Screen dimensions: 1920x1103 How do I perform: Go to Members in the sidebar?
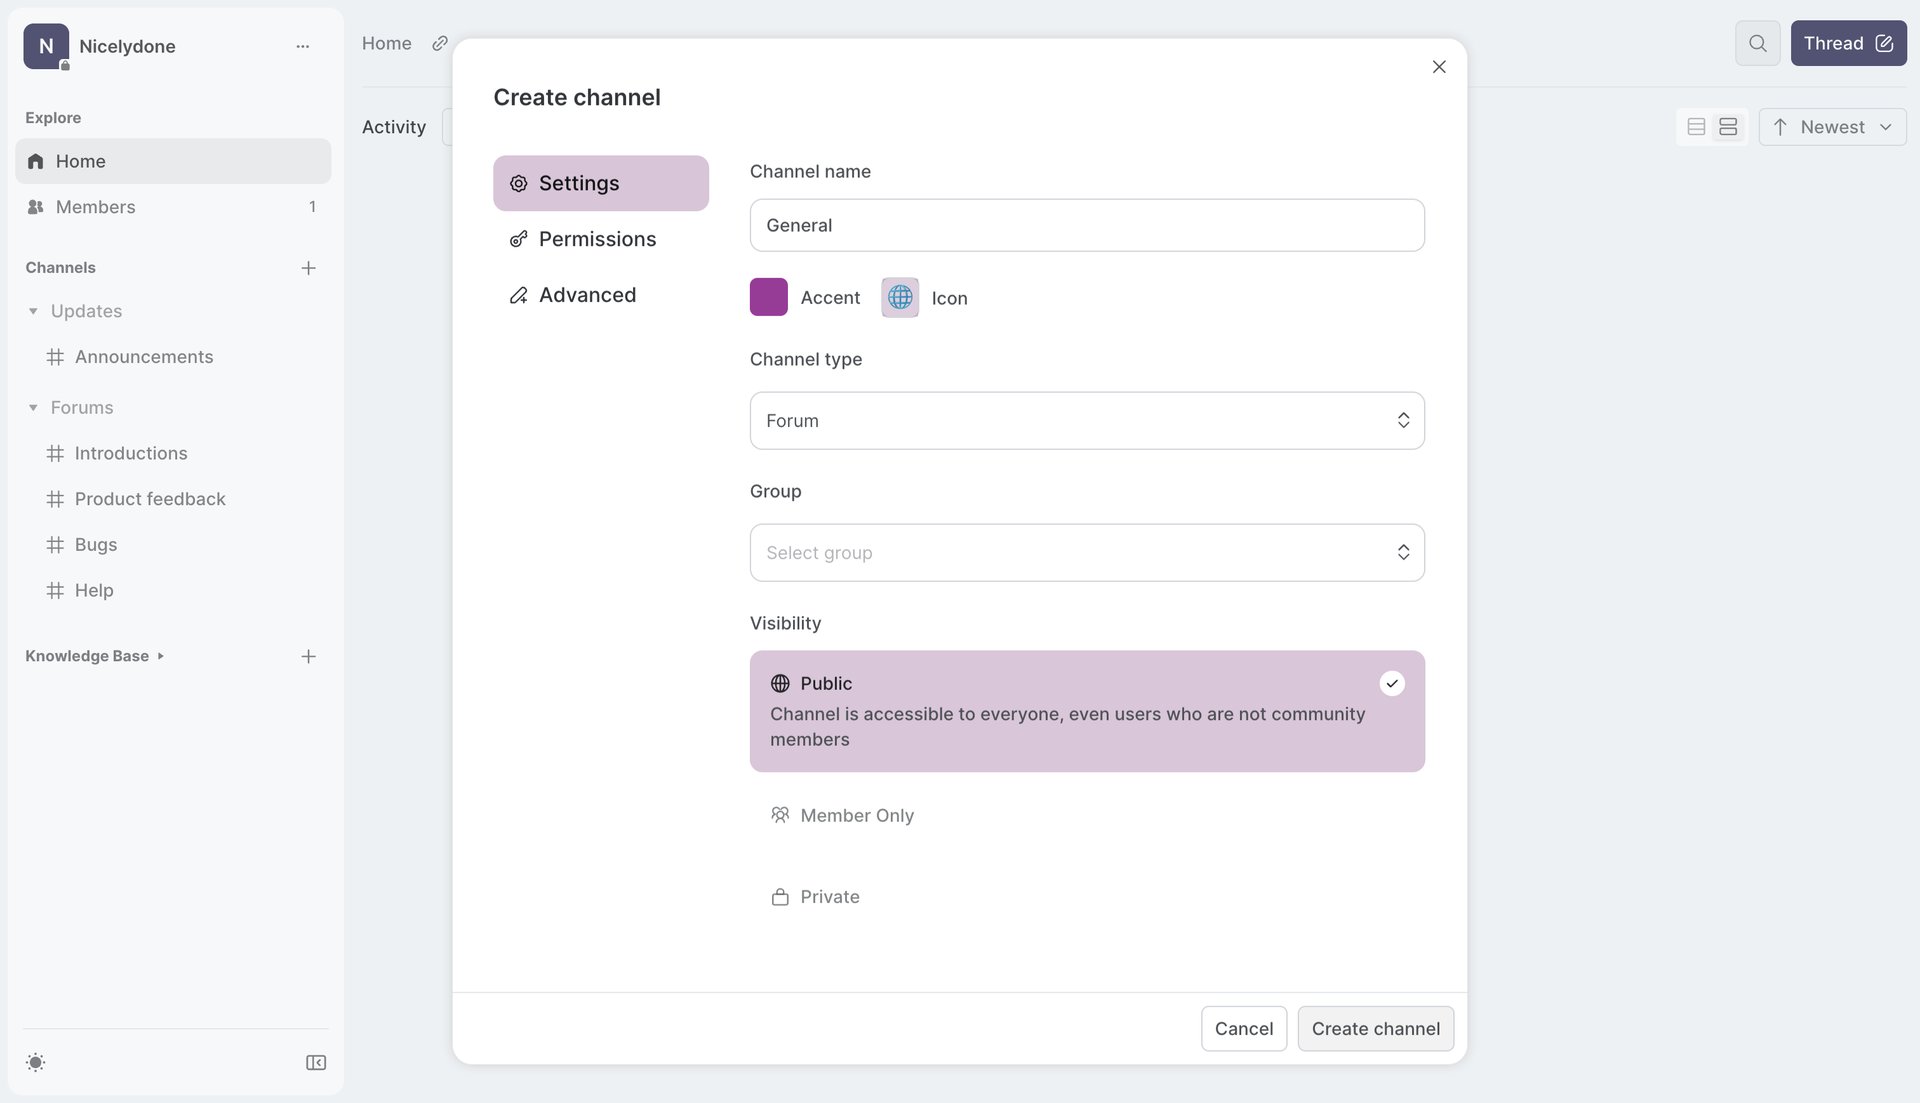click(96, 207)
